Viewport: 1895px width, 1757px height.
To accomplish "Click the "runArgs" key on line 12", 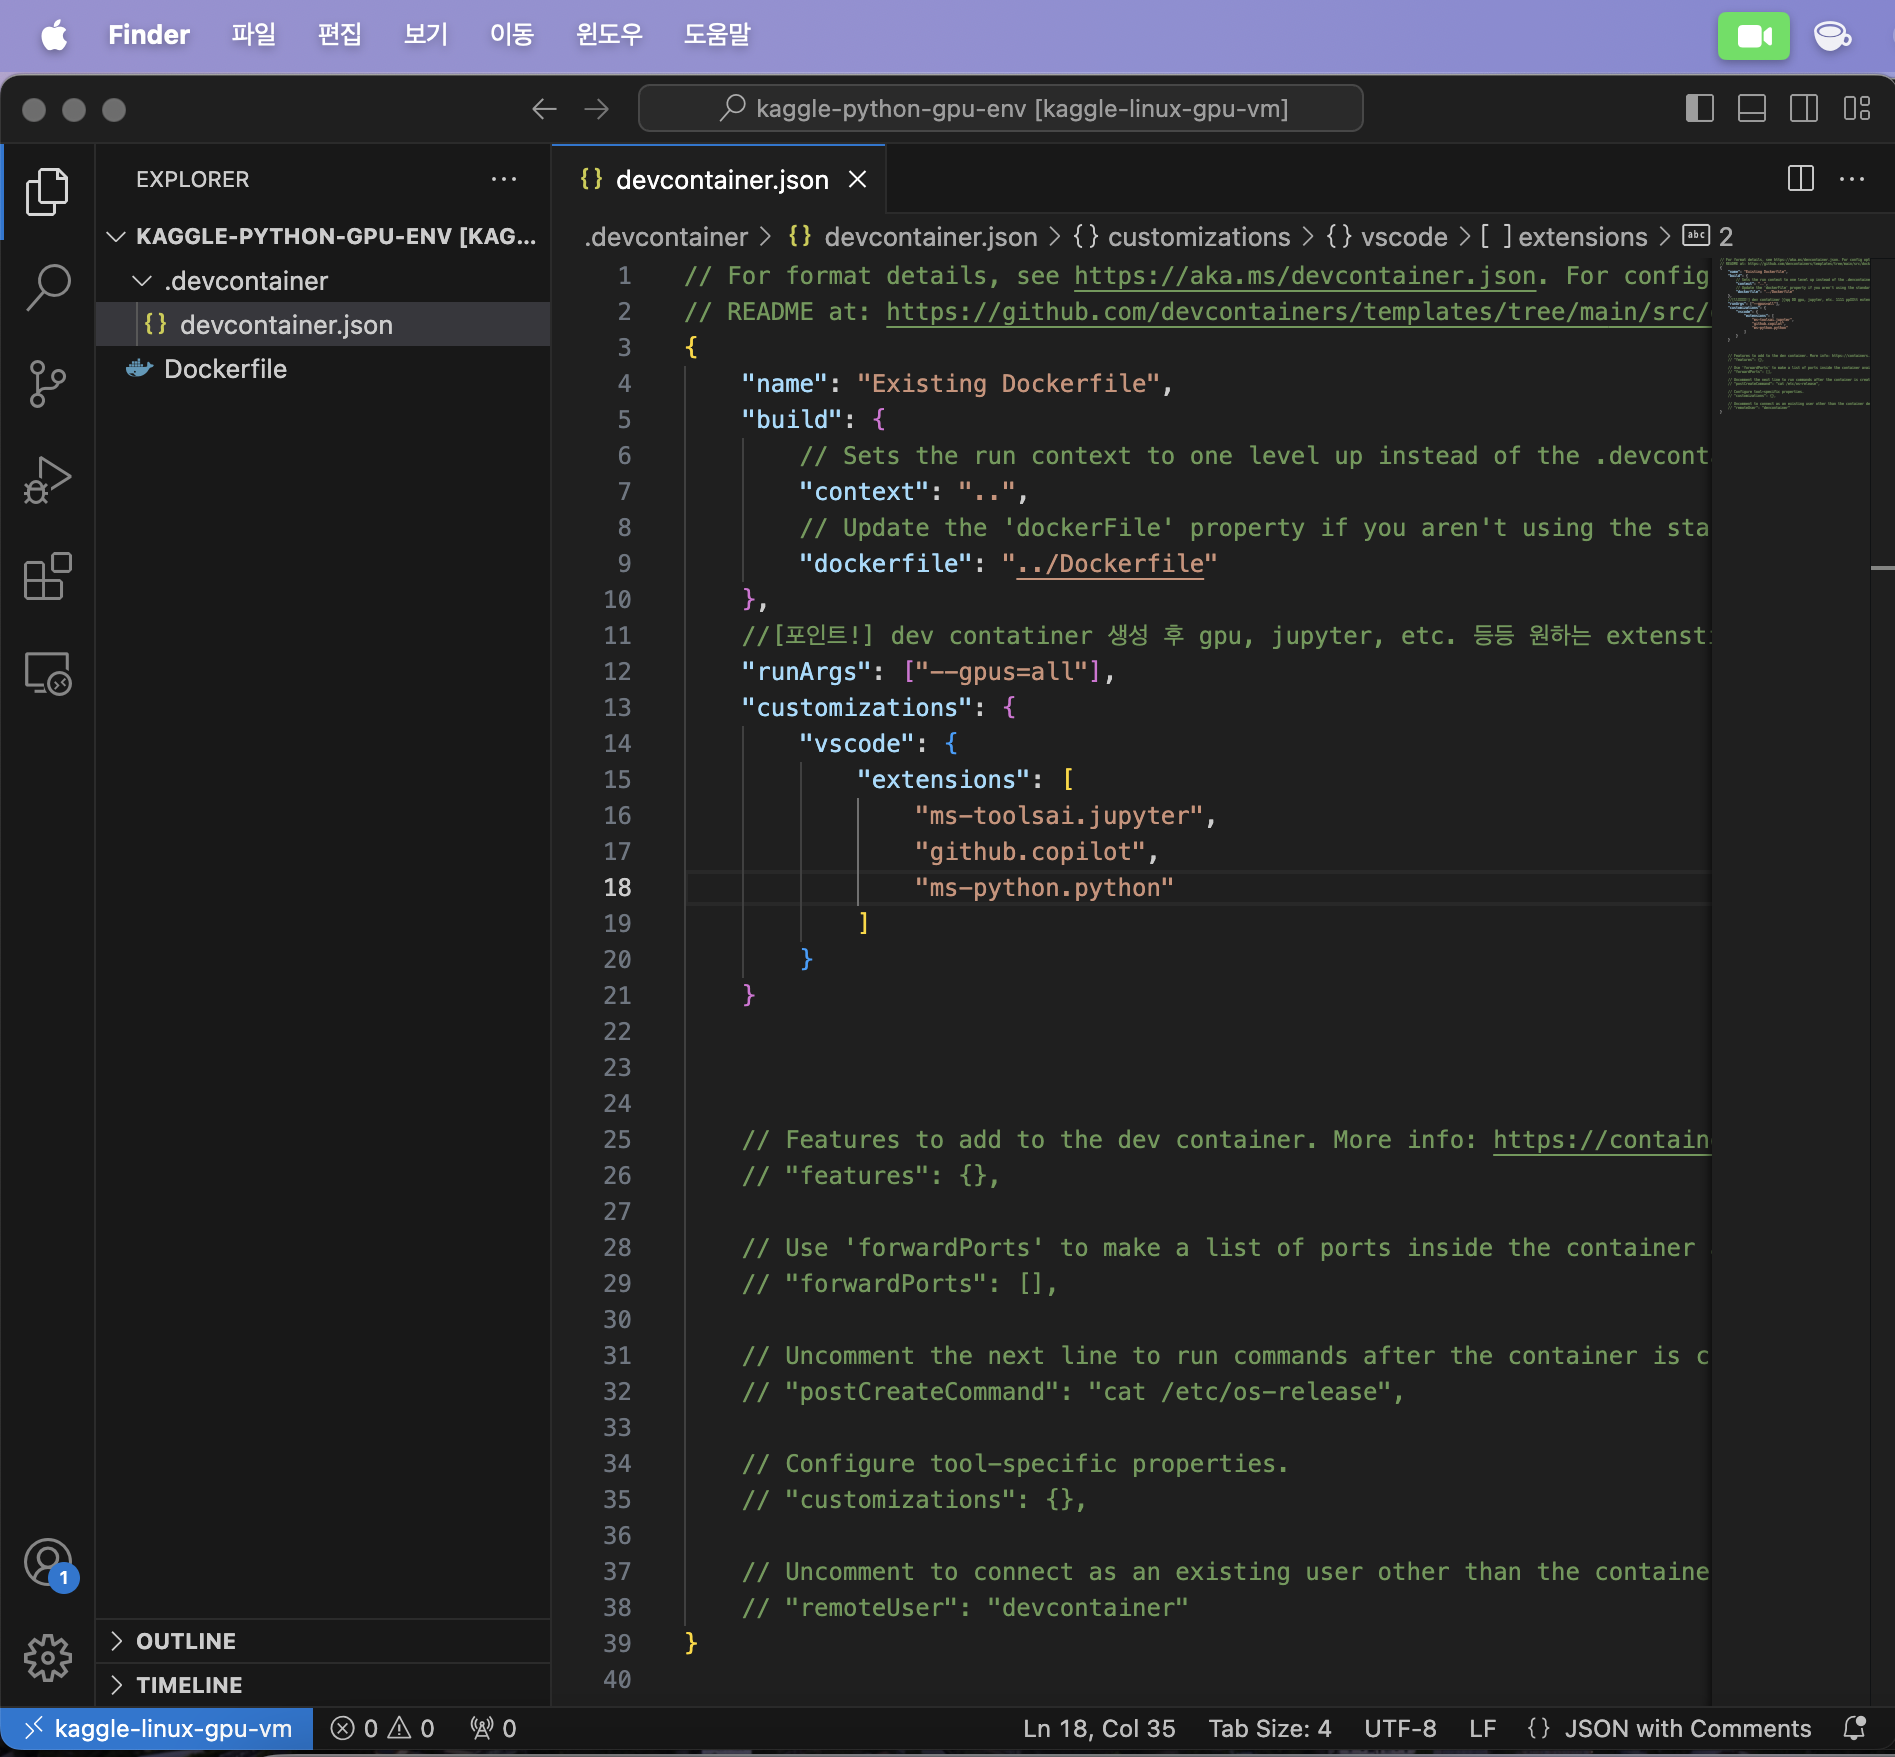I will [x=806, y=672].
